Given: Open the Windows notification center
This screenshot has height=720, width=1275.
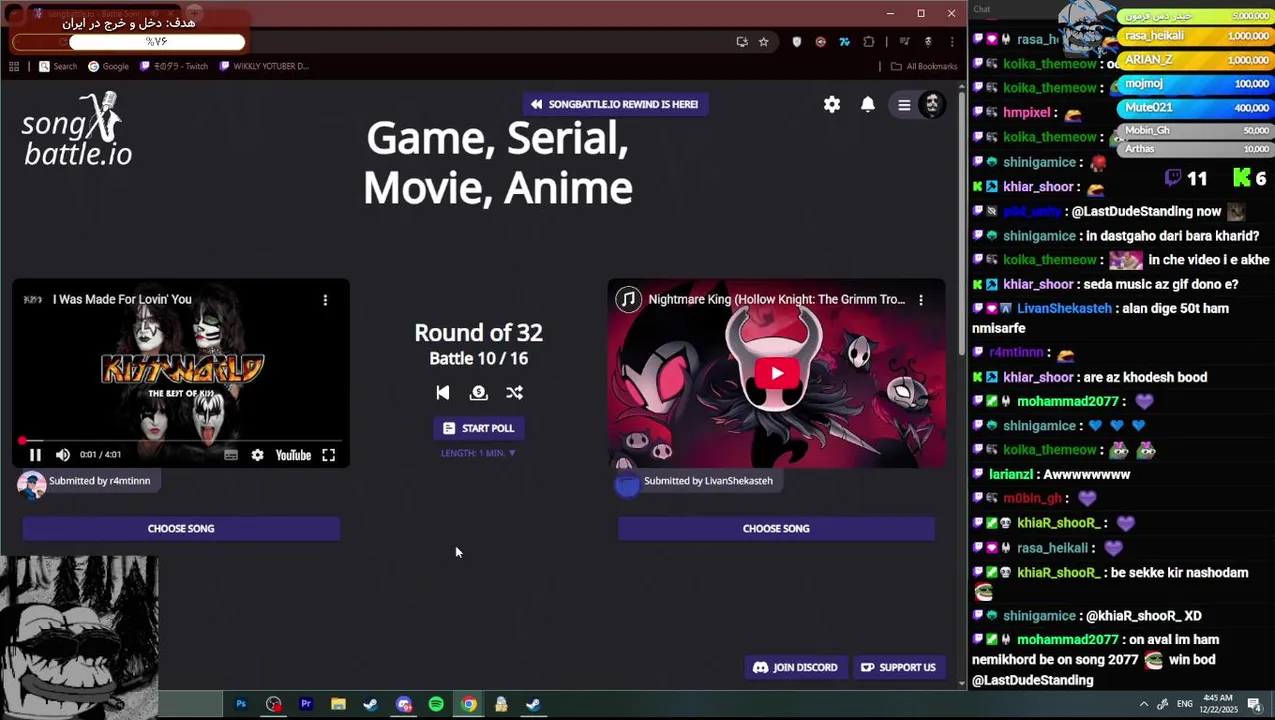Looking at the screenshot, I should coord(1254,704).
